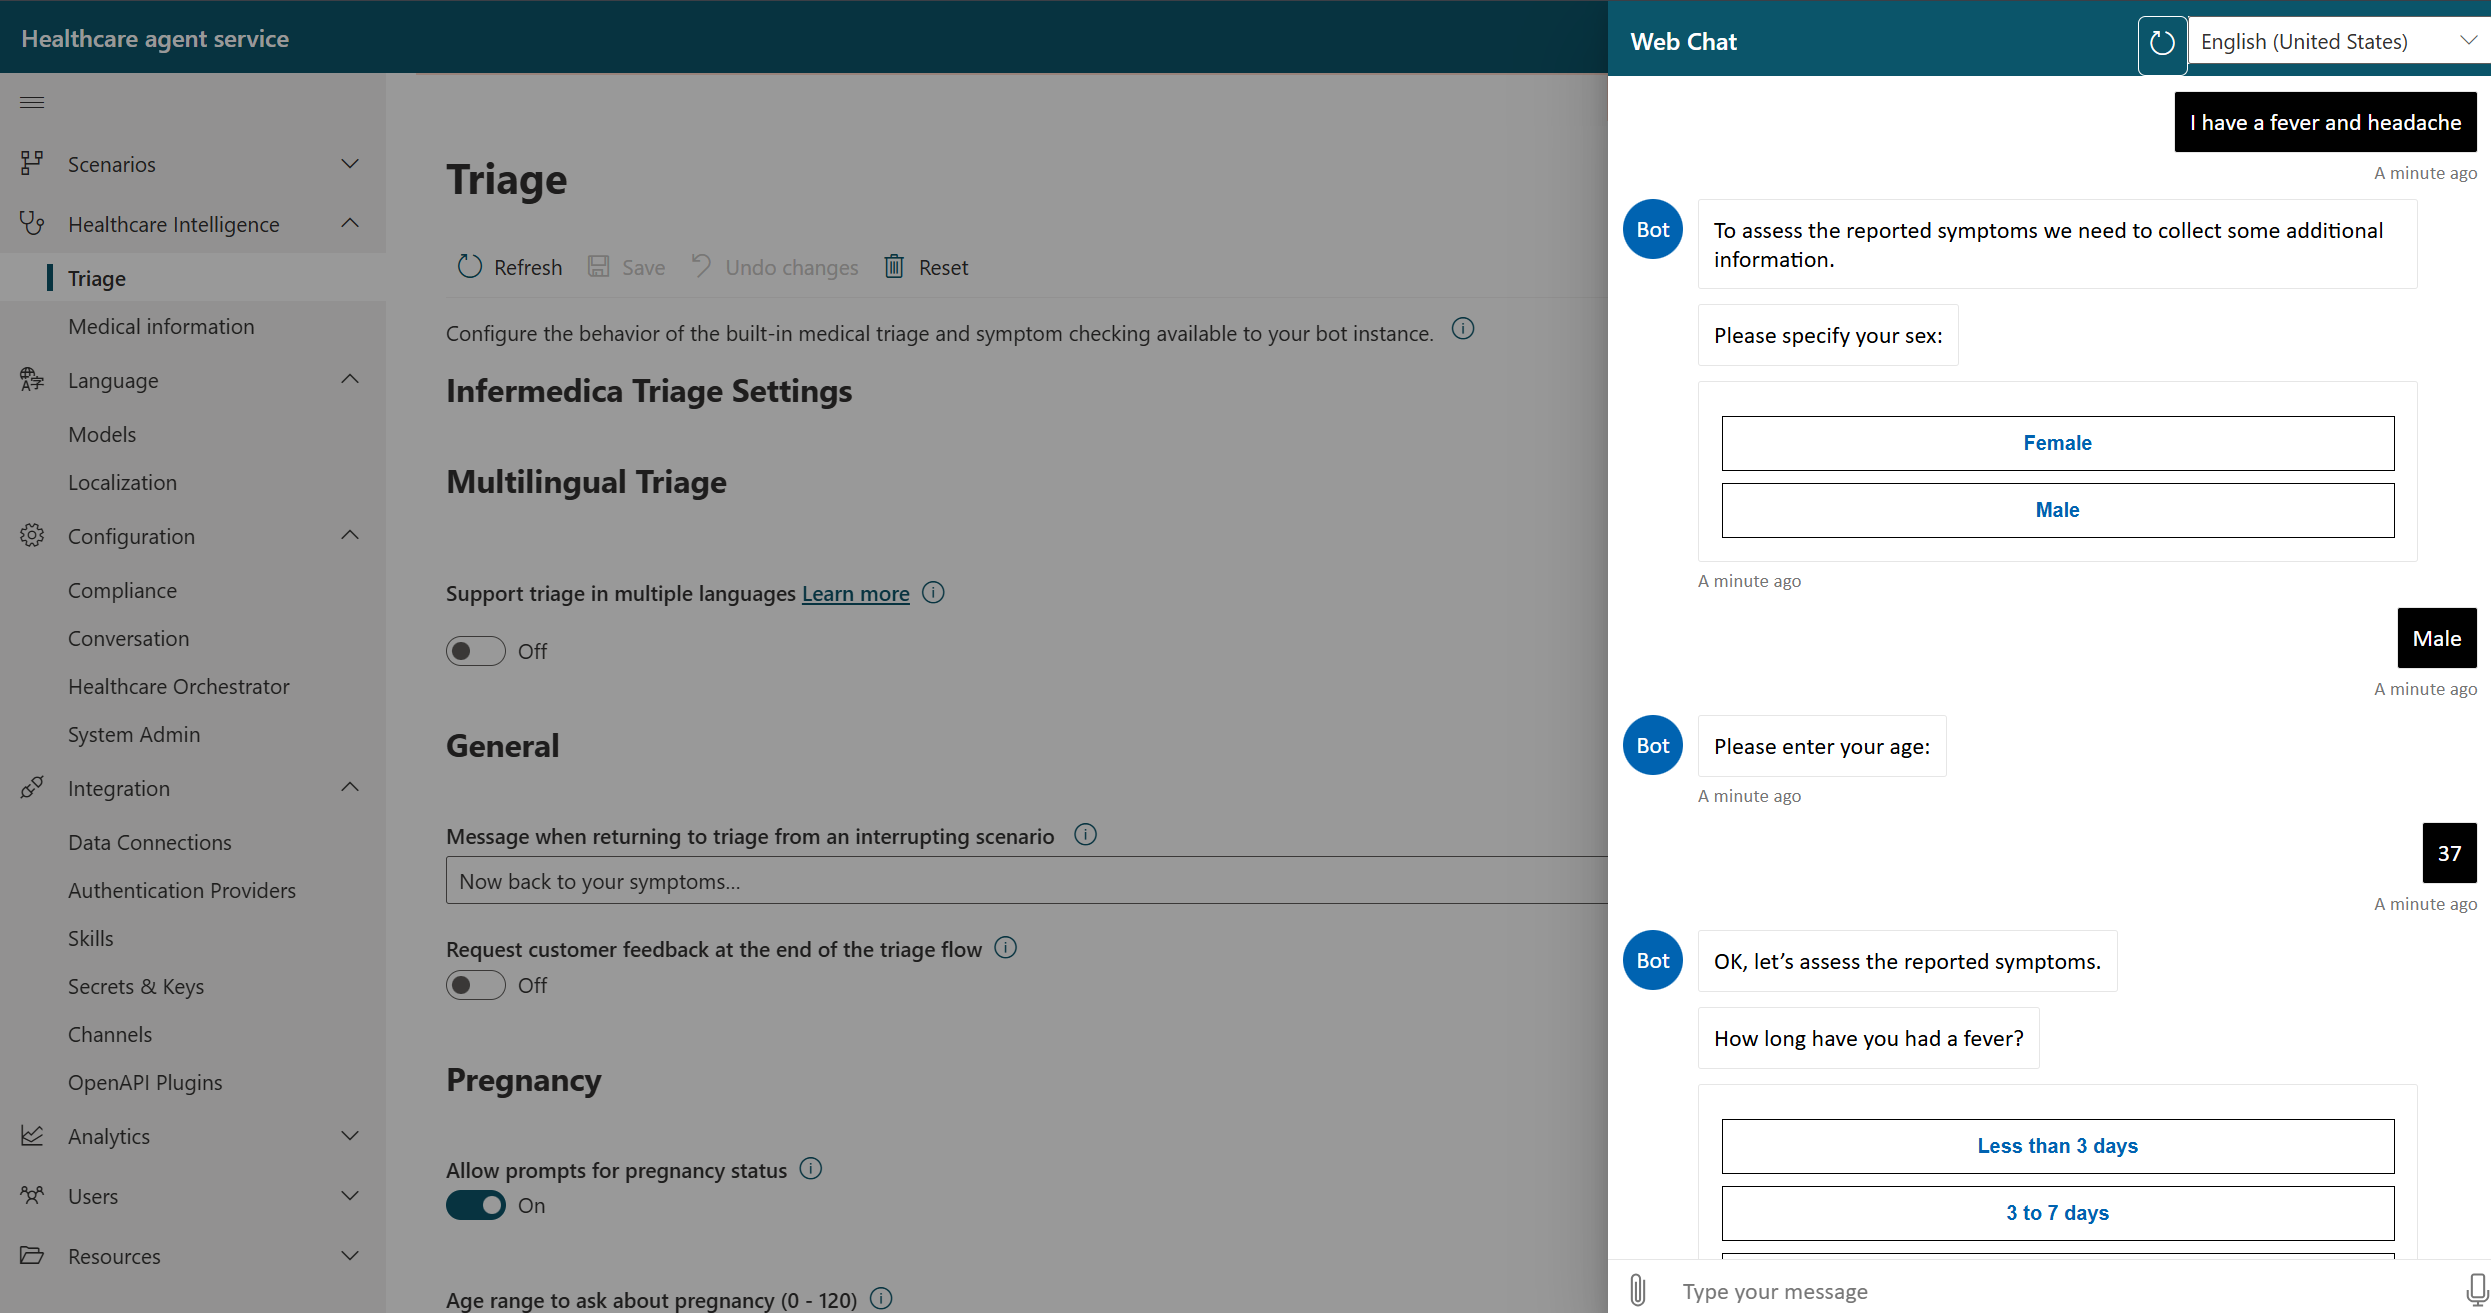Viewport: 2491px width, 1313px height.
Task: Click the message input field
Action: pyautogui.click(x=2049, y=1290)
